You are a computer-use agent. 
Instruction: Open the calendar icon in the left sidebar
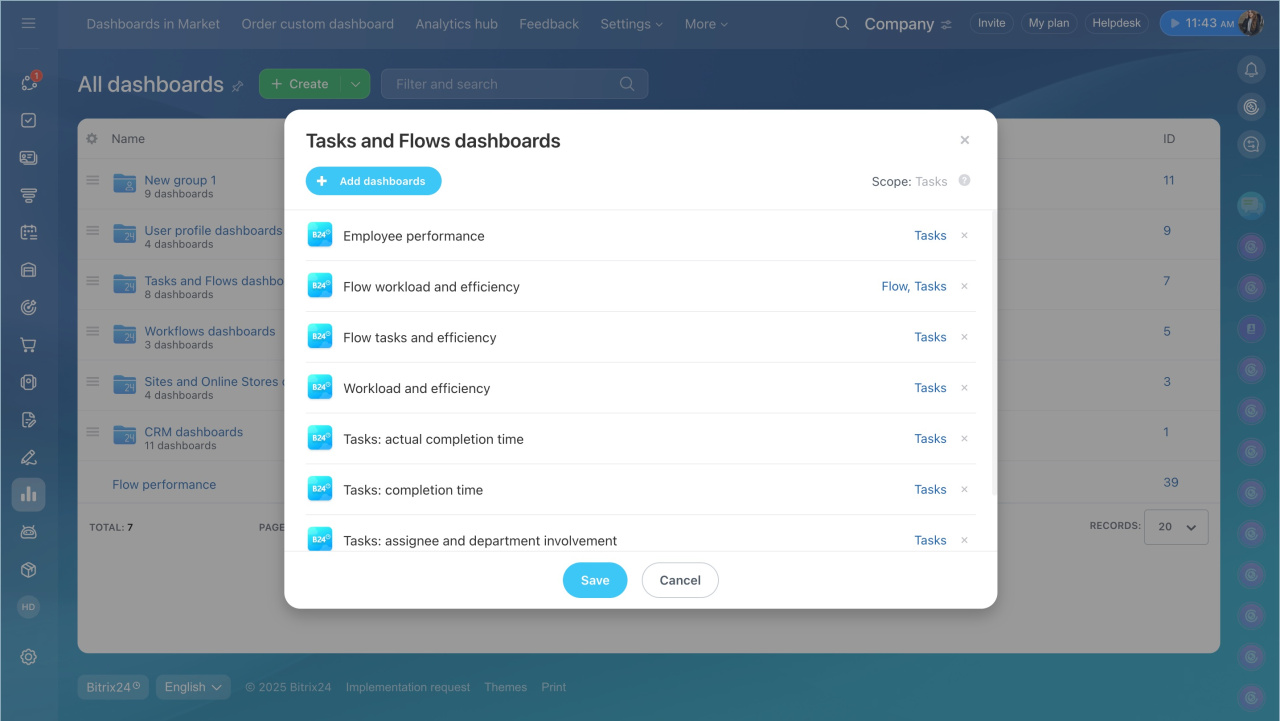[28, 232]
